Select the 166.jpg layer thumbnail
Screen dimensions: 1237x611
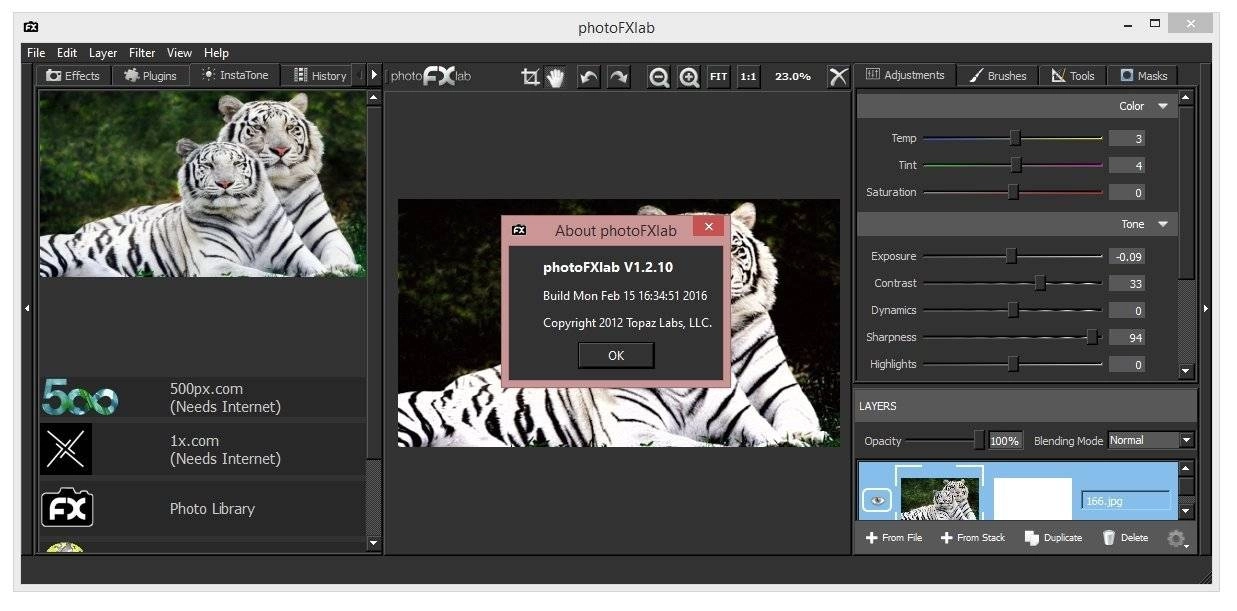pyautogui.click(x=940, y=499)
